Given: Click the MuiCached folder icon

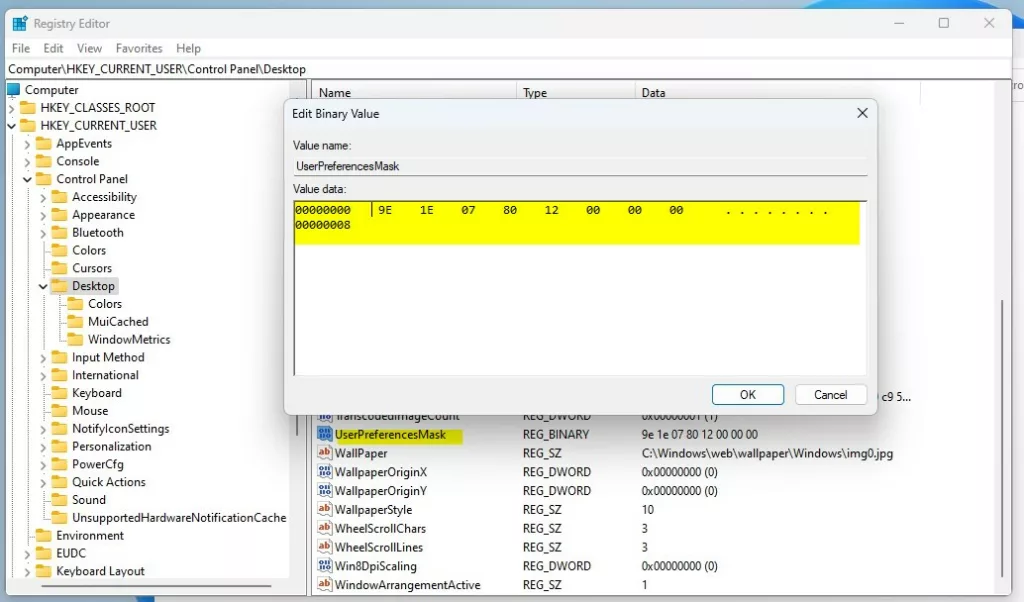Looking at the screenshot, I should click(76, 321).
